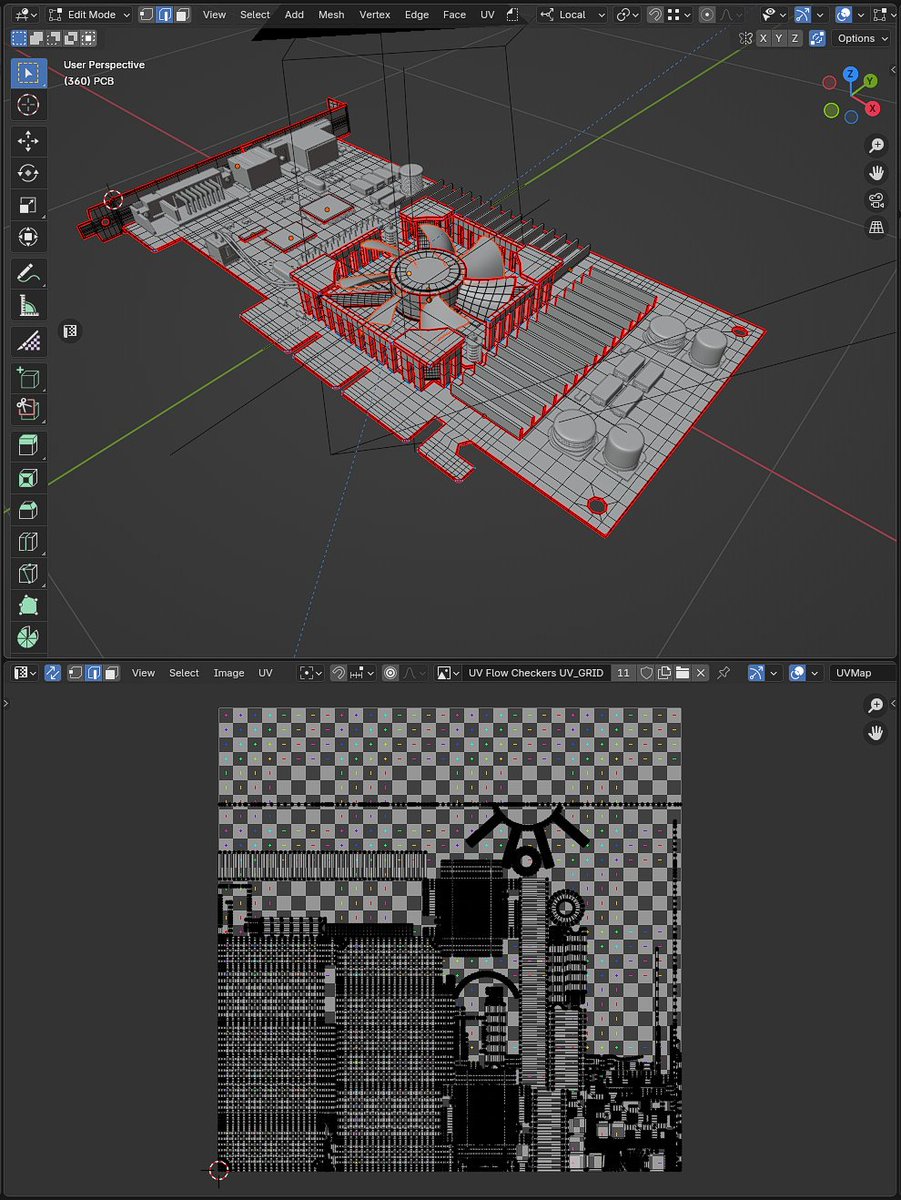The image size is (901, 1200).
Task: Open image file with the folder icon
Action: click(x=682, y=673)
